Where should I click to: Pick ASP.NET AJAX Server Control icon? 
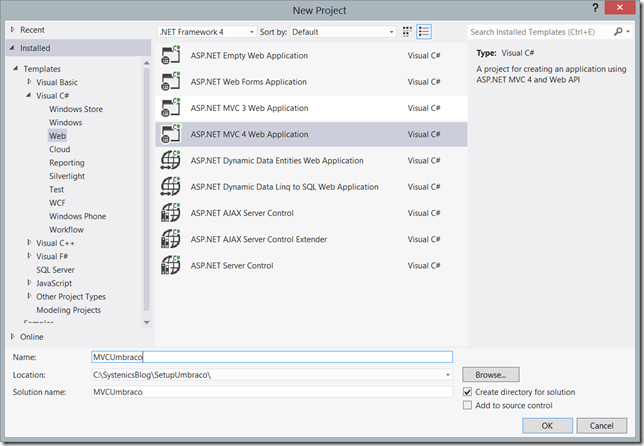170,213
